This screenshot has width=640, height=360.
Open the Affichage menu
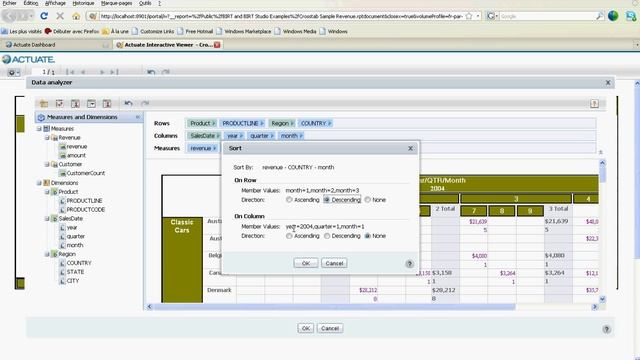tap(55, 3)
